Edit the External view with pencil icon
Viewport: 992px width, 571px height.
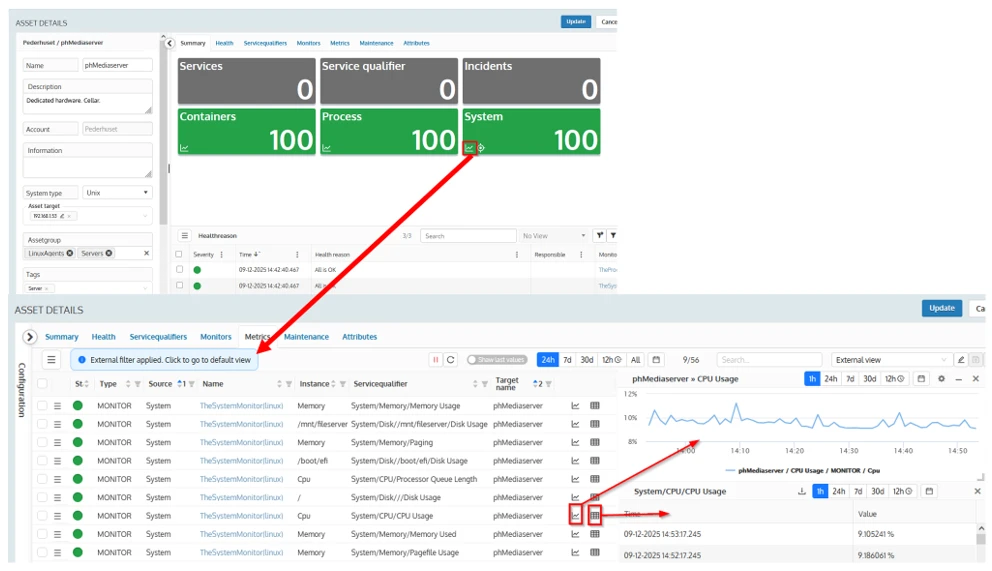click(x=961, y=360)
